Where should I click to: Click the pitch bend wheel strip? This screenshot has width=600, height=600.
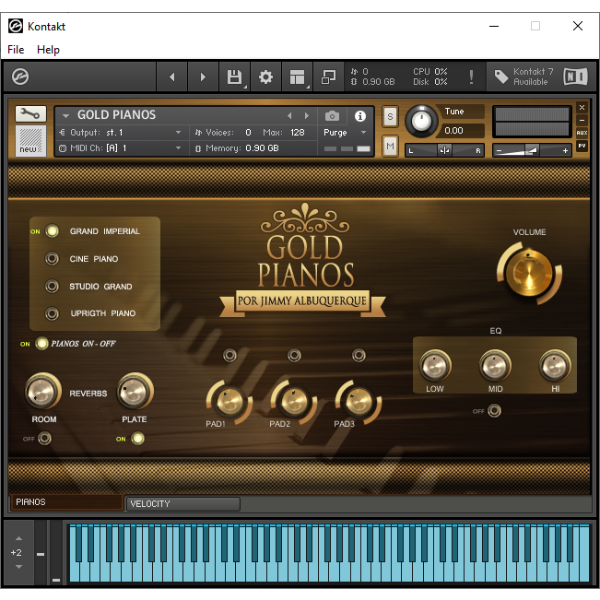[41, 552]
